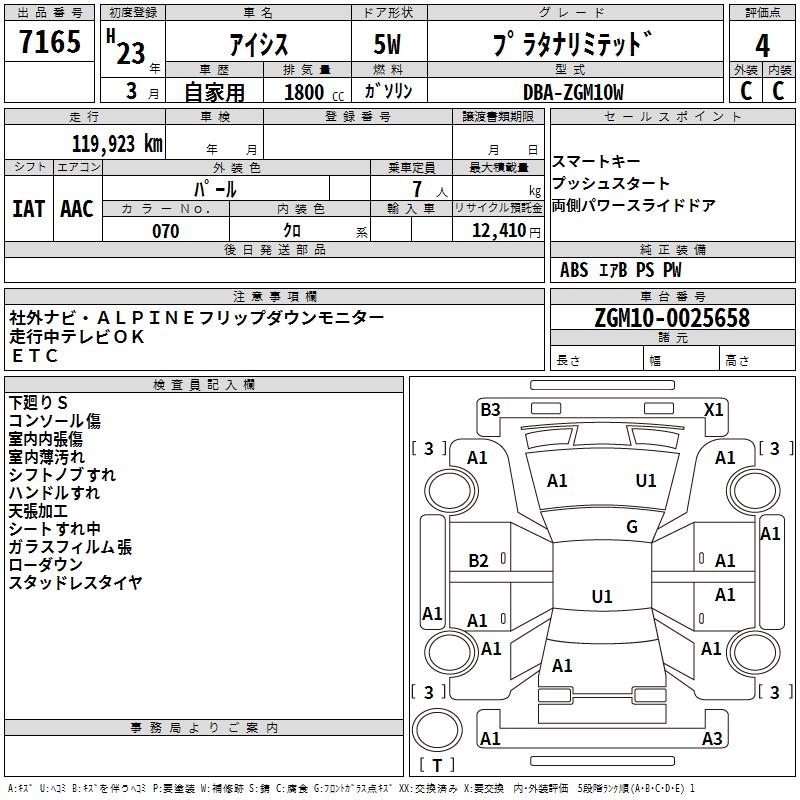Select the registration year H23
The width and height of the screenshot is (800, 800).
[x=126, y=48]
